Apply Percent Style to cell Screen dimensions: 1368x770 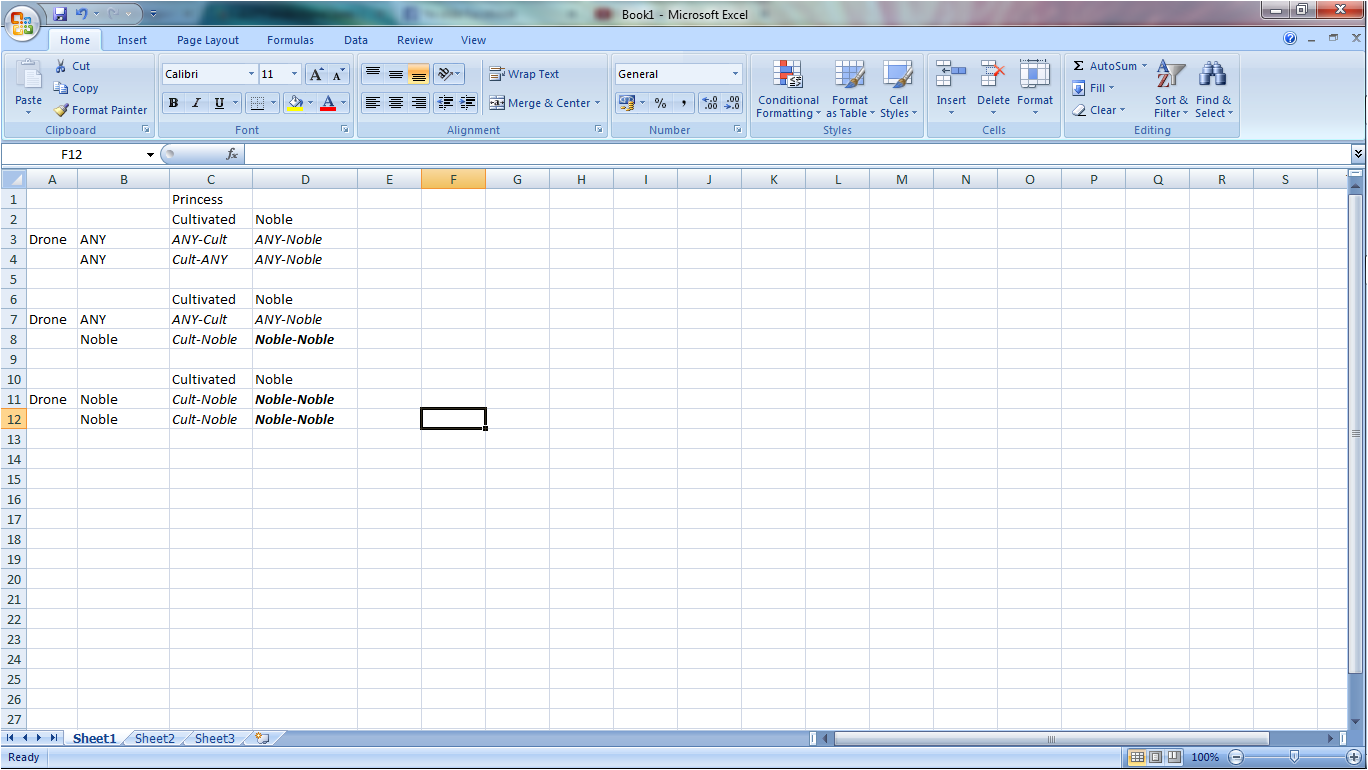[x=661, y=103]
